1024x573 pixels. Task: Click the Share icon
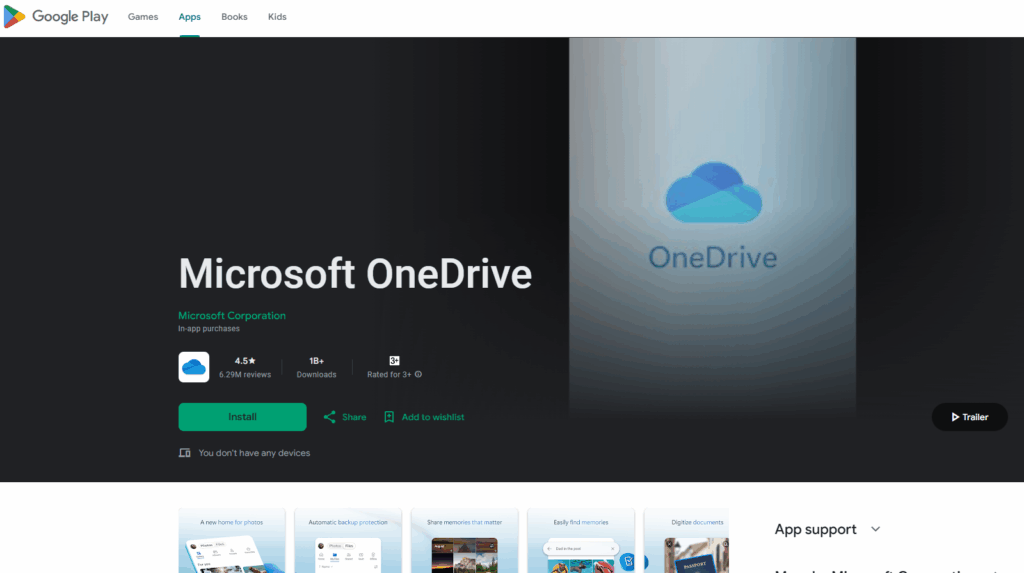click(x=329, y=417)
